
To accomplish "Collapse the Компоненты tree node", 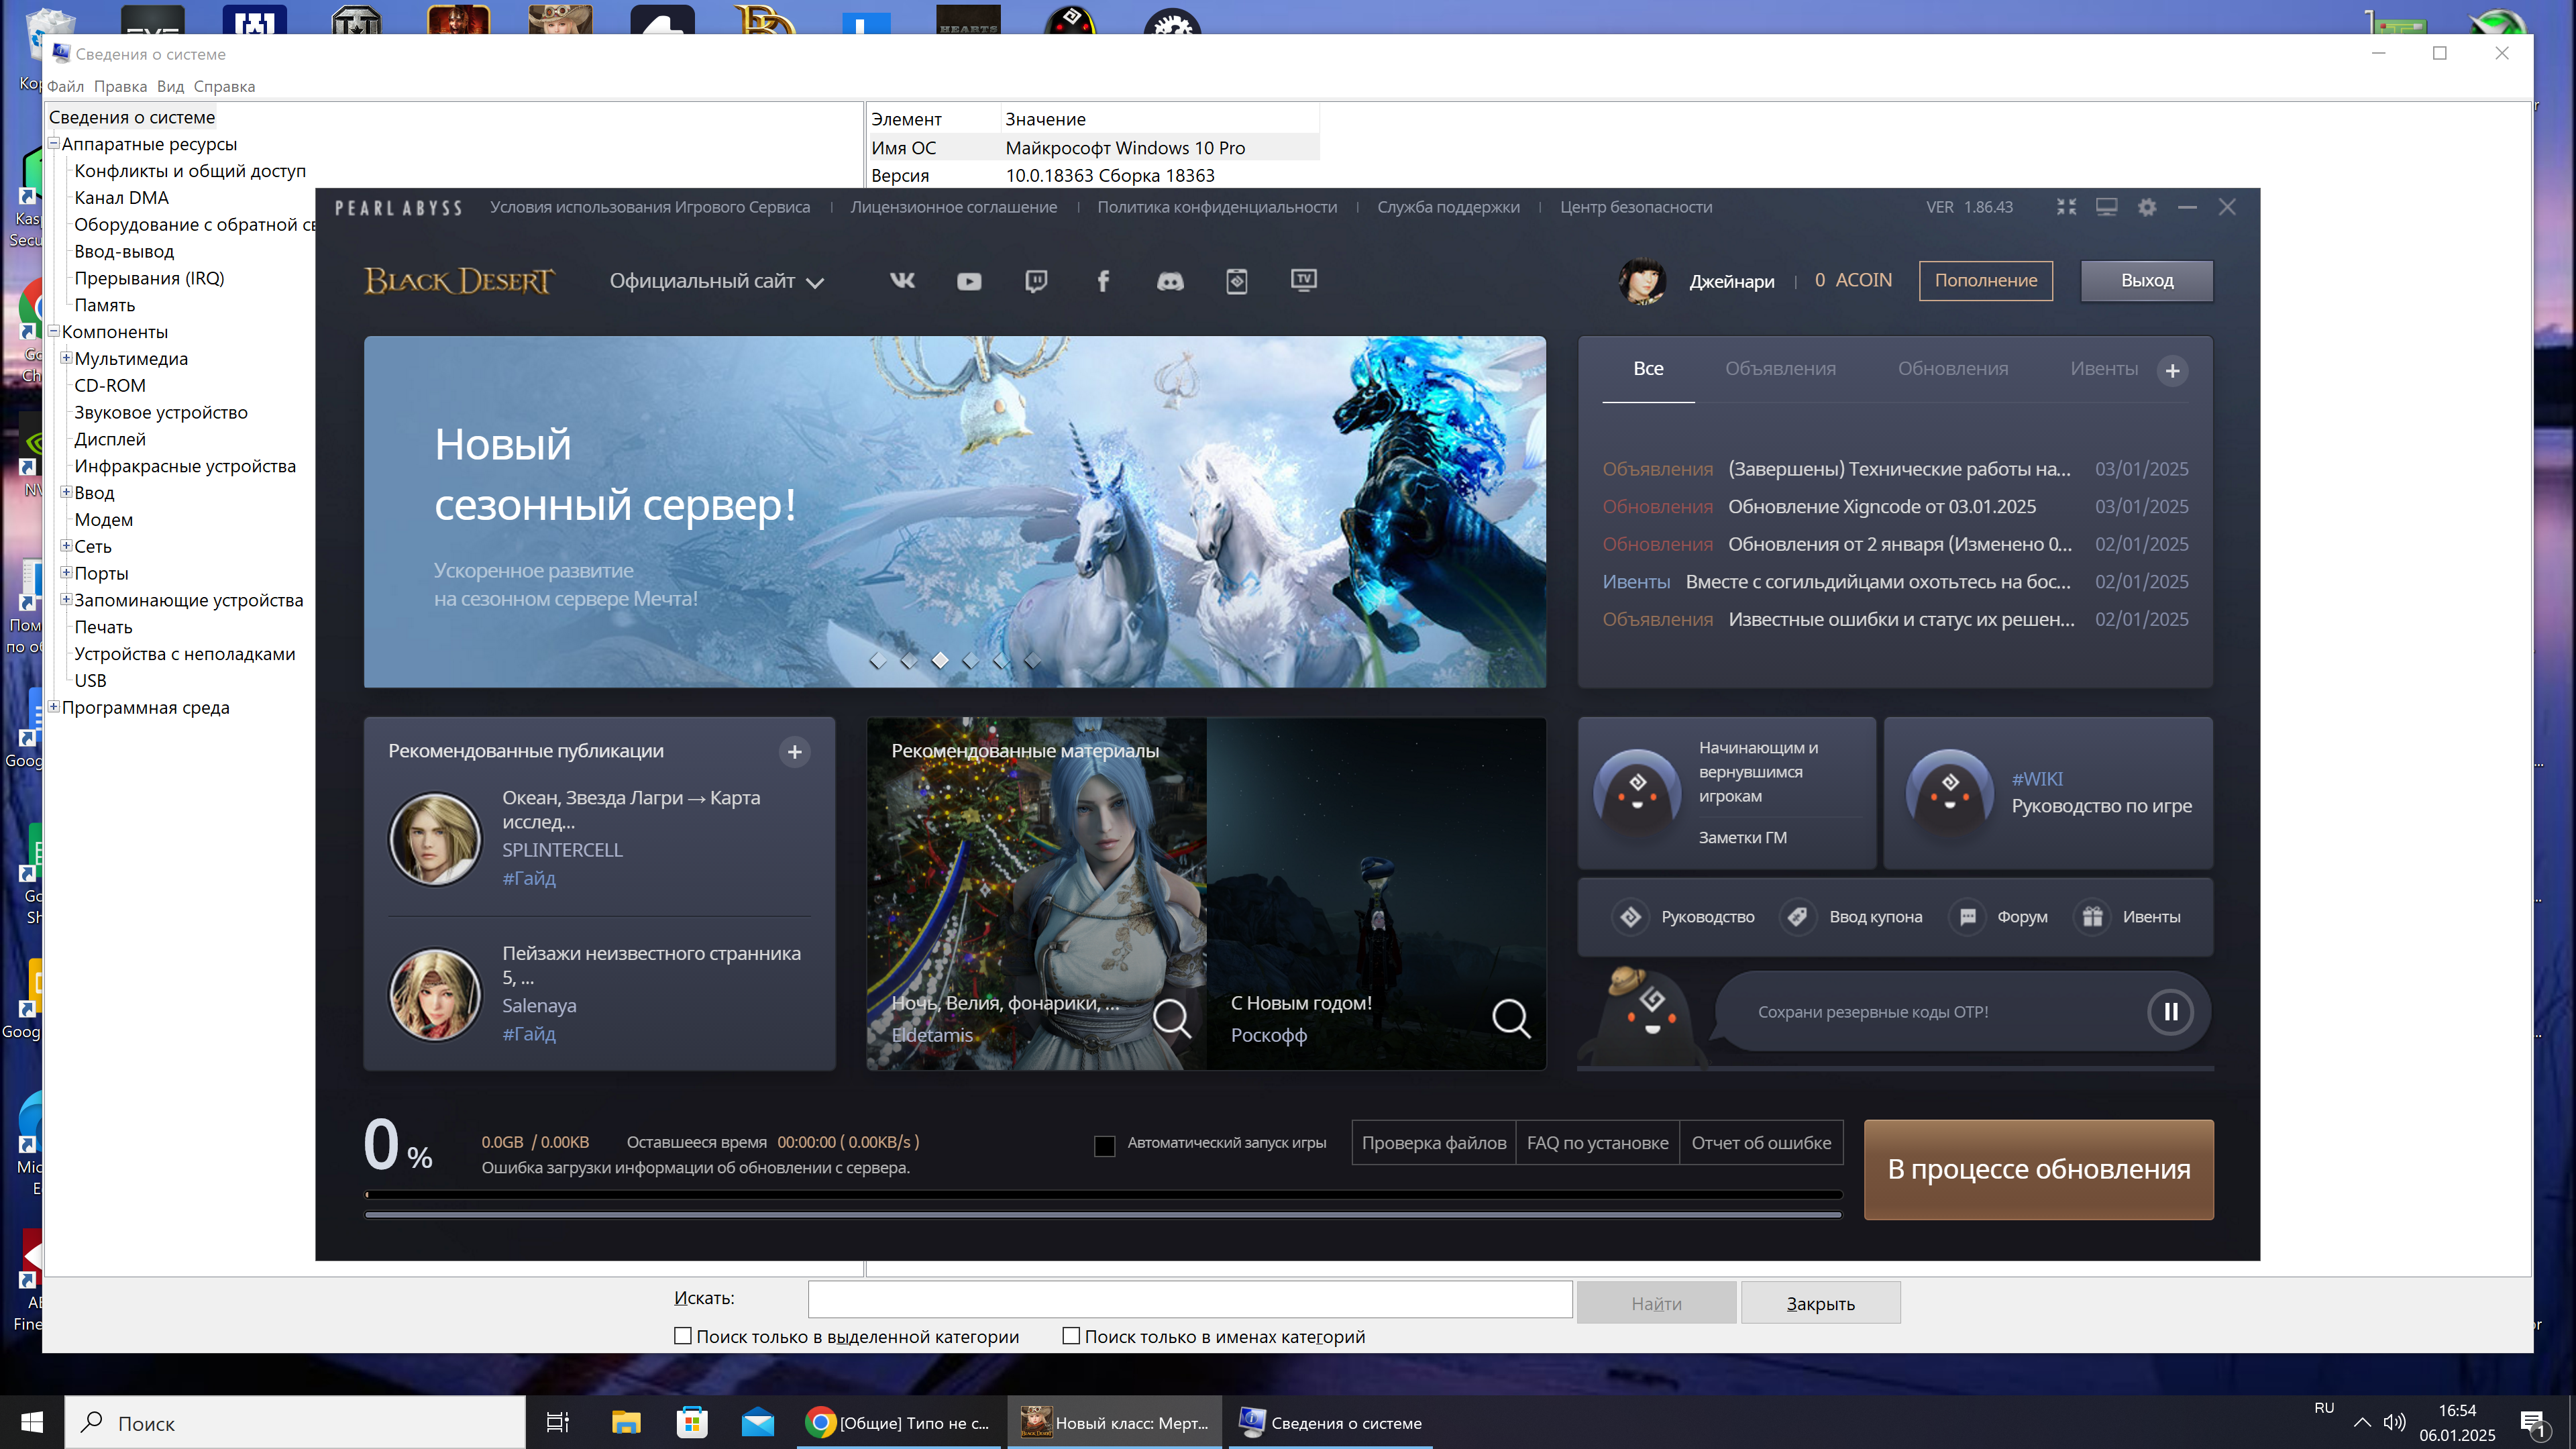I will [x=54, y=331].
